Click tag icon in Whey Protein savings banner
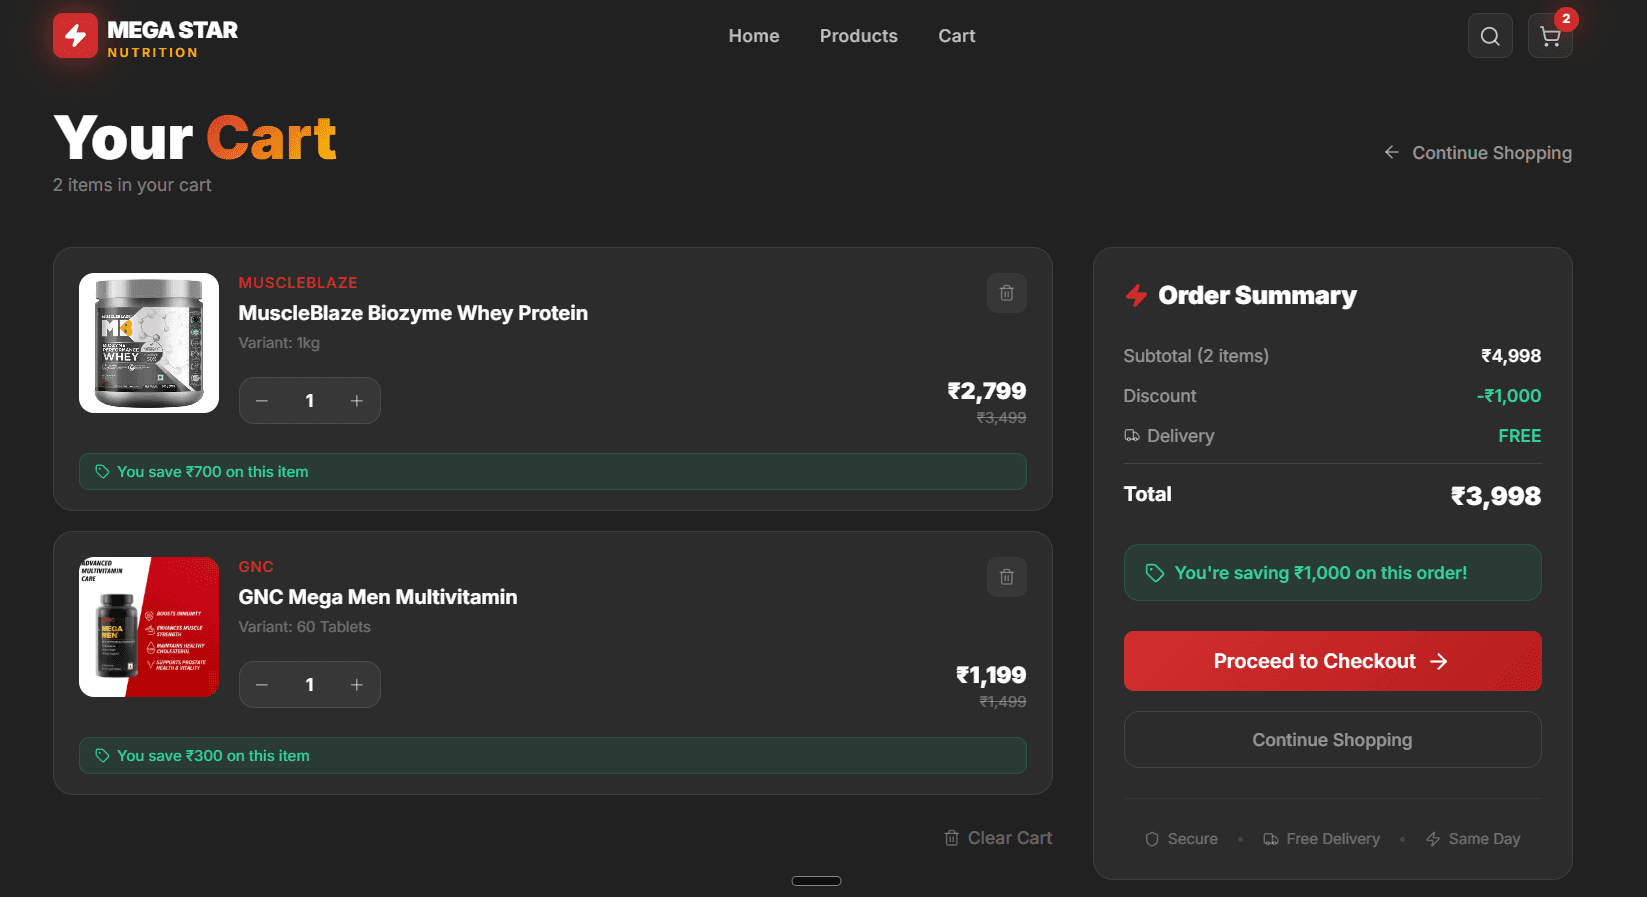 point(102,472)
